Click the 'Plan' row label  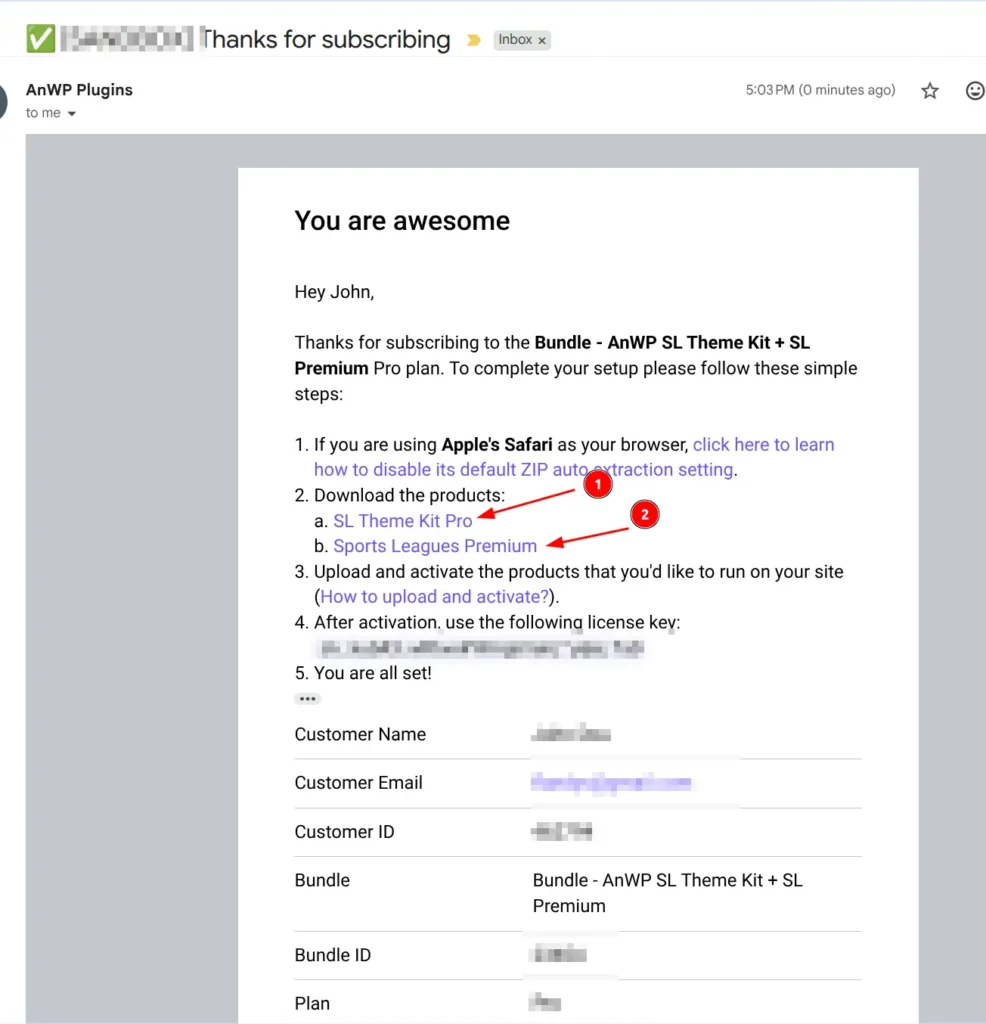click(312, 1003)
